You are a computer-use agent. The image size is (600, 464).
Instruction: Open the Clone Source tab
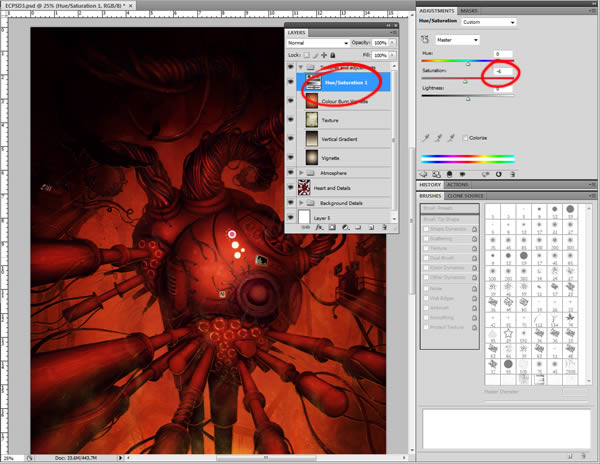465,196
